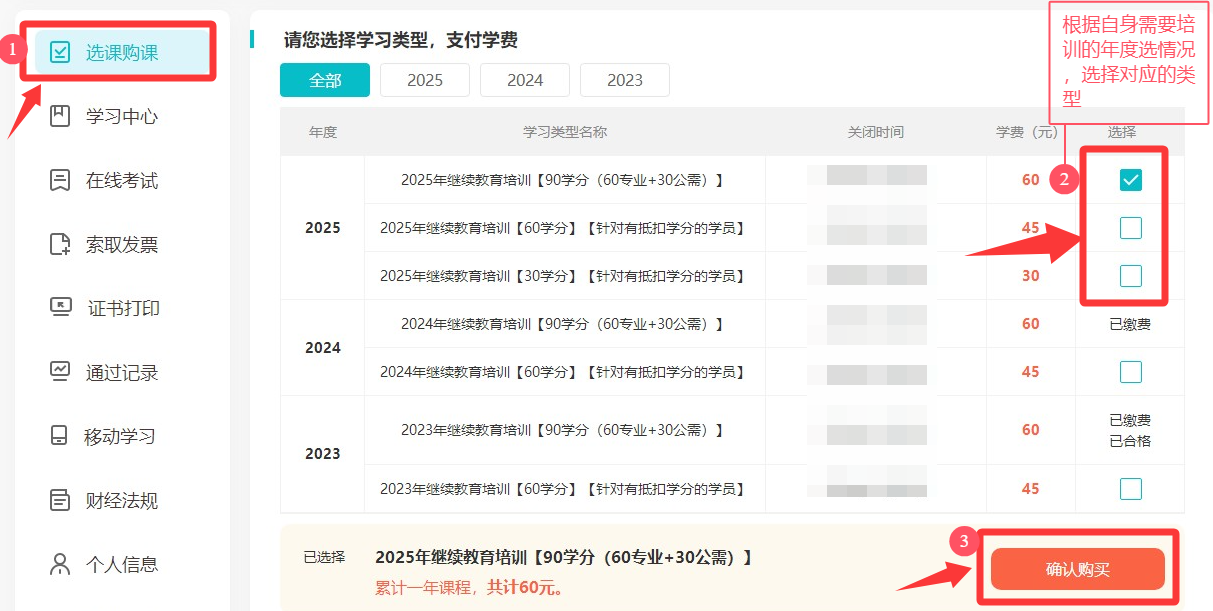
Task: Open 学习中心 via its book icon
Action: pos(60,116)
